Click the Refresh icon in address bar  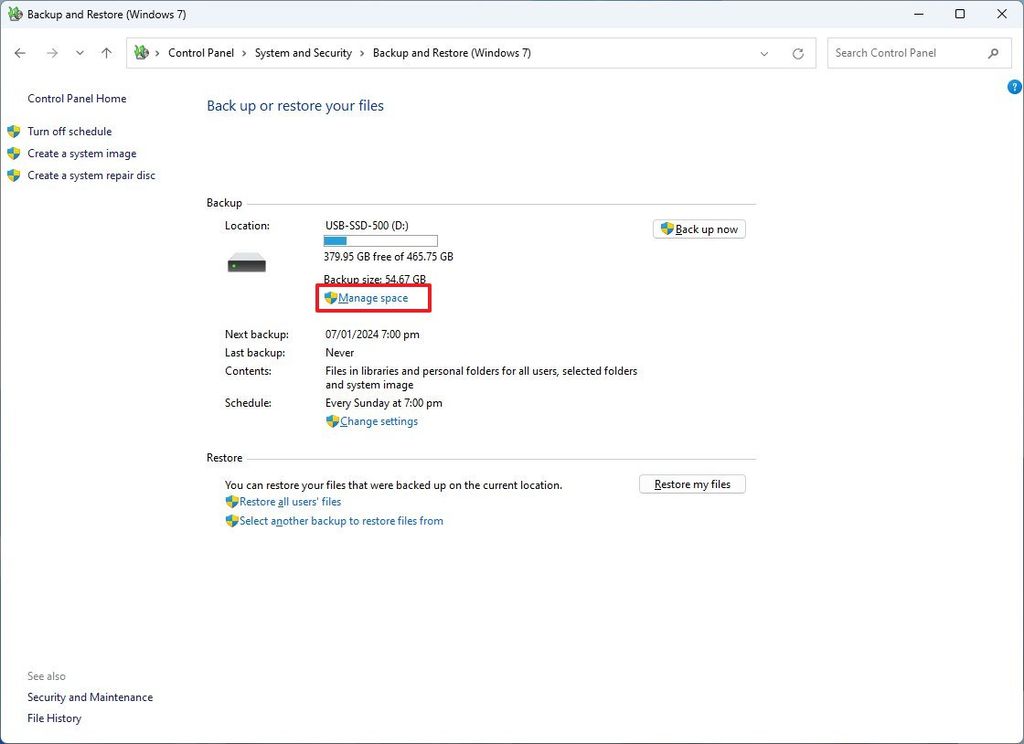pyautogui.click(x=797, y=53)
